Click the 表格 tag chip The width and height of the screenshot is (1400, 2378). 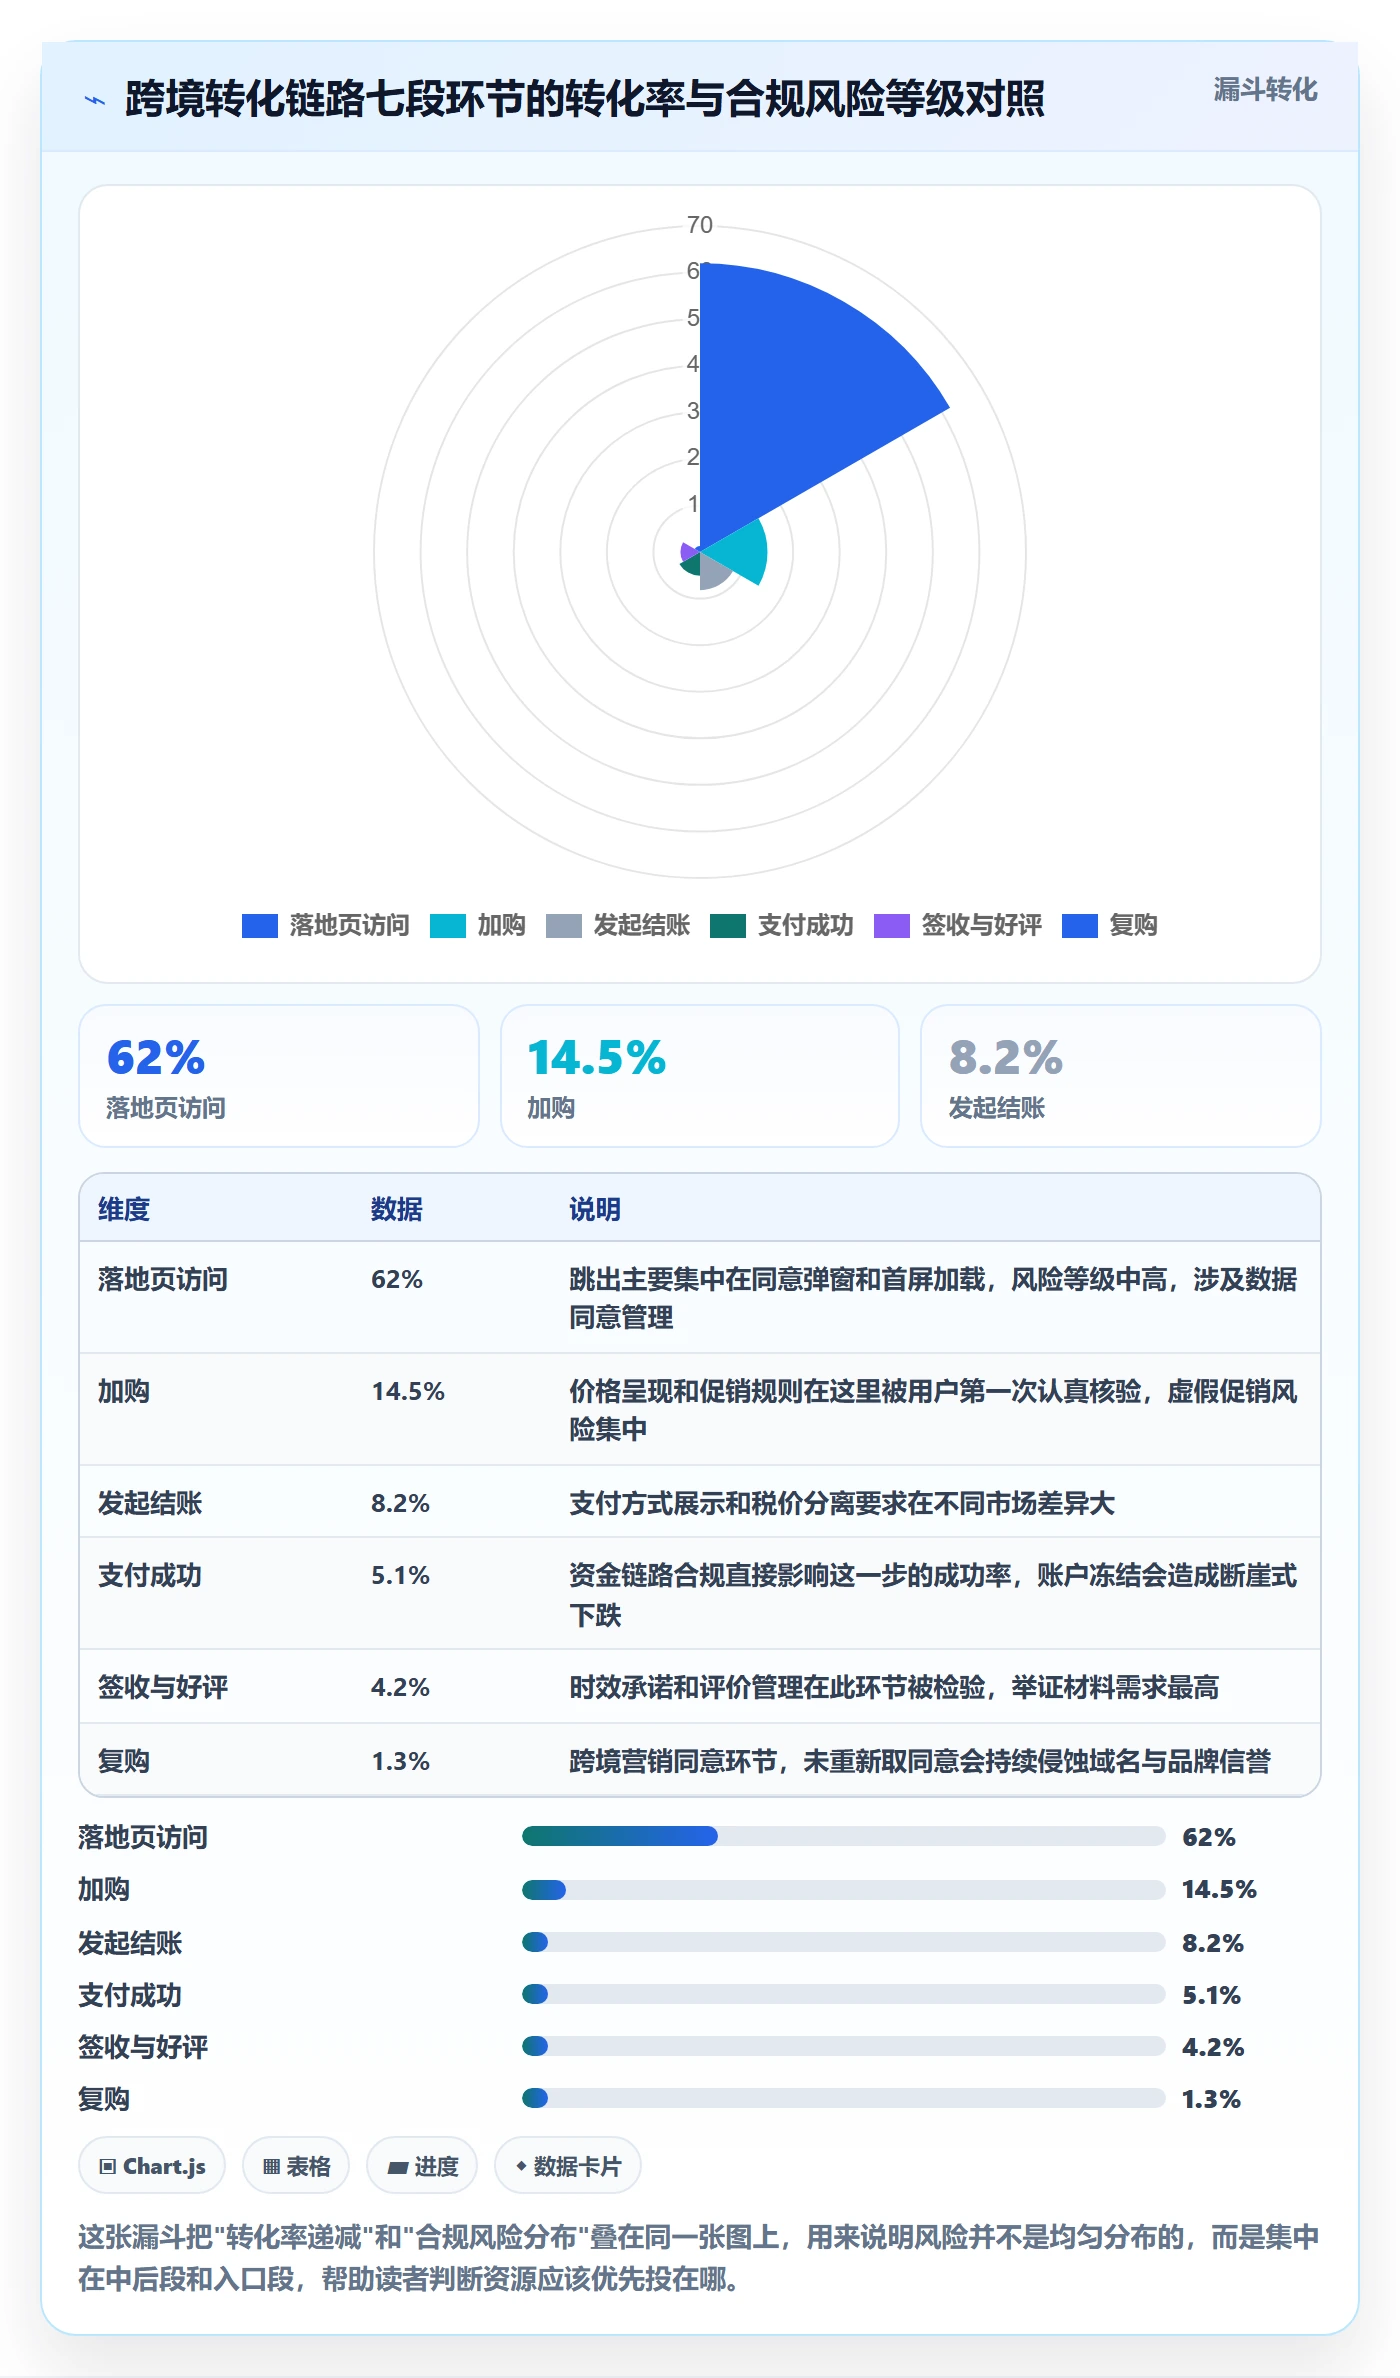click(x=296, y=2166)
